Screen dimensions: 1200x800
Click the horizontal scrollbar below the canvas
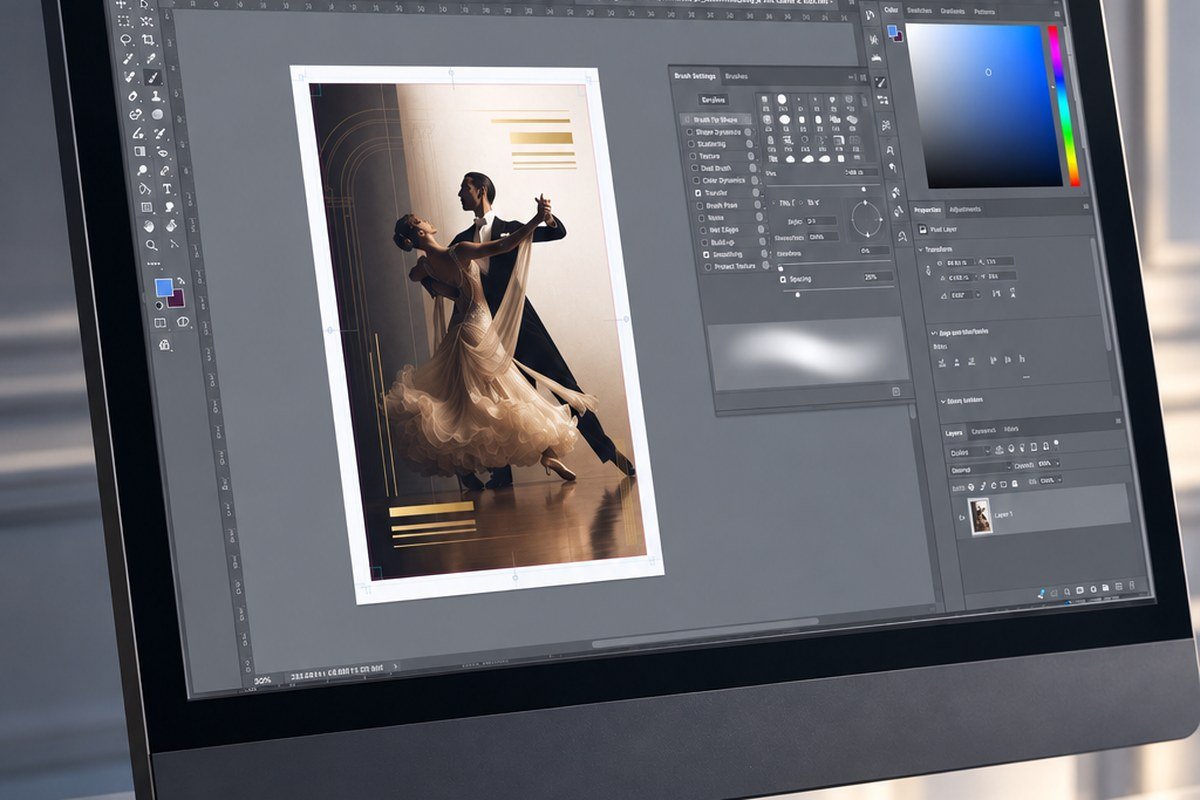[x=705, y=634]
